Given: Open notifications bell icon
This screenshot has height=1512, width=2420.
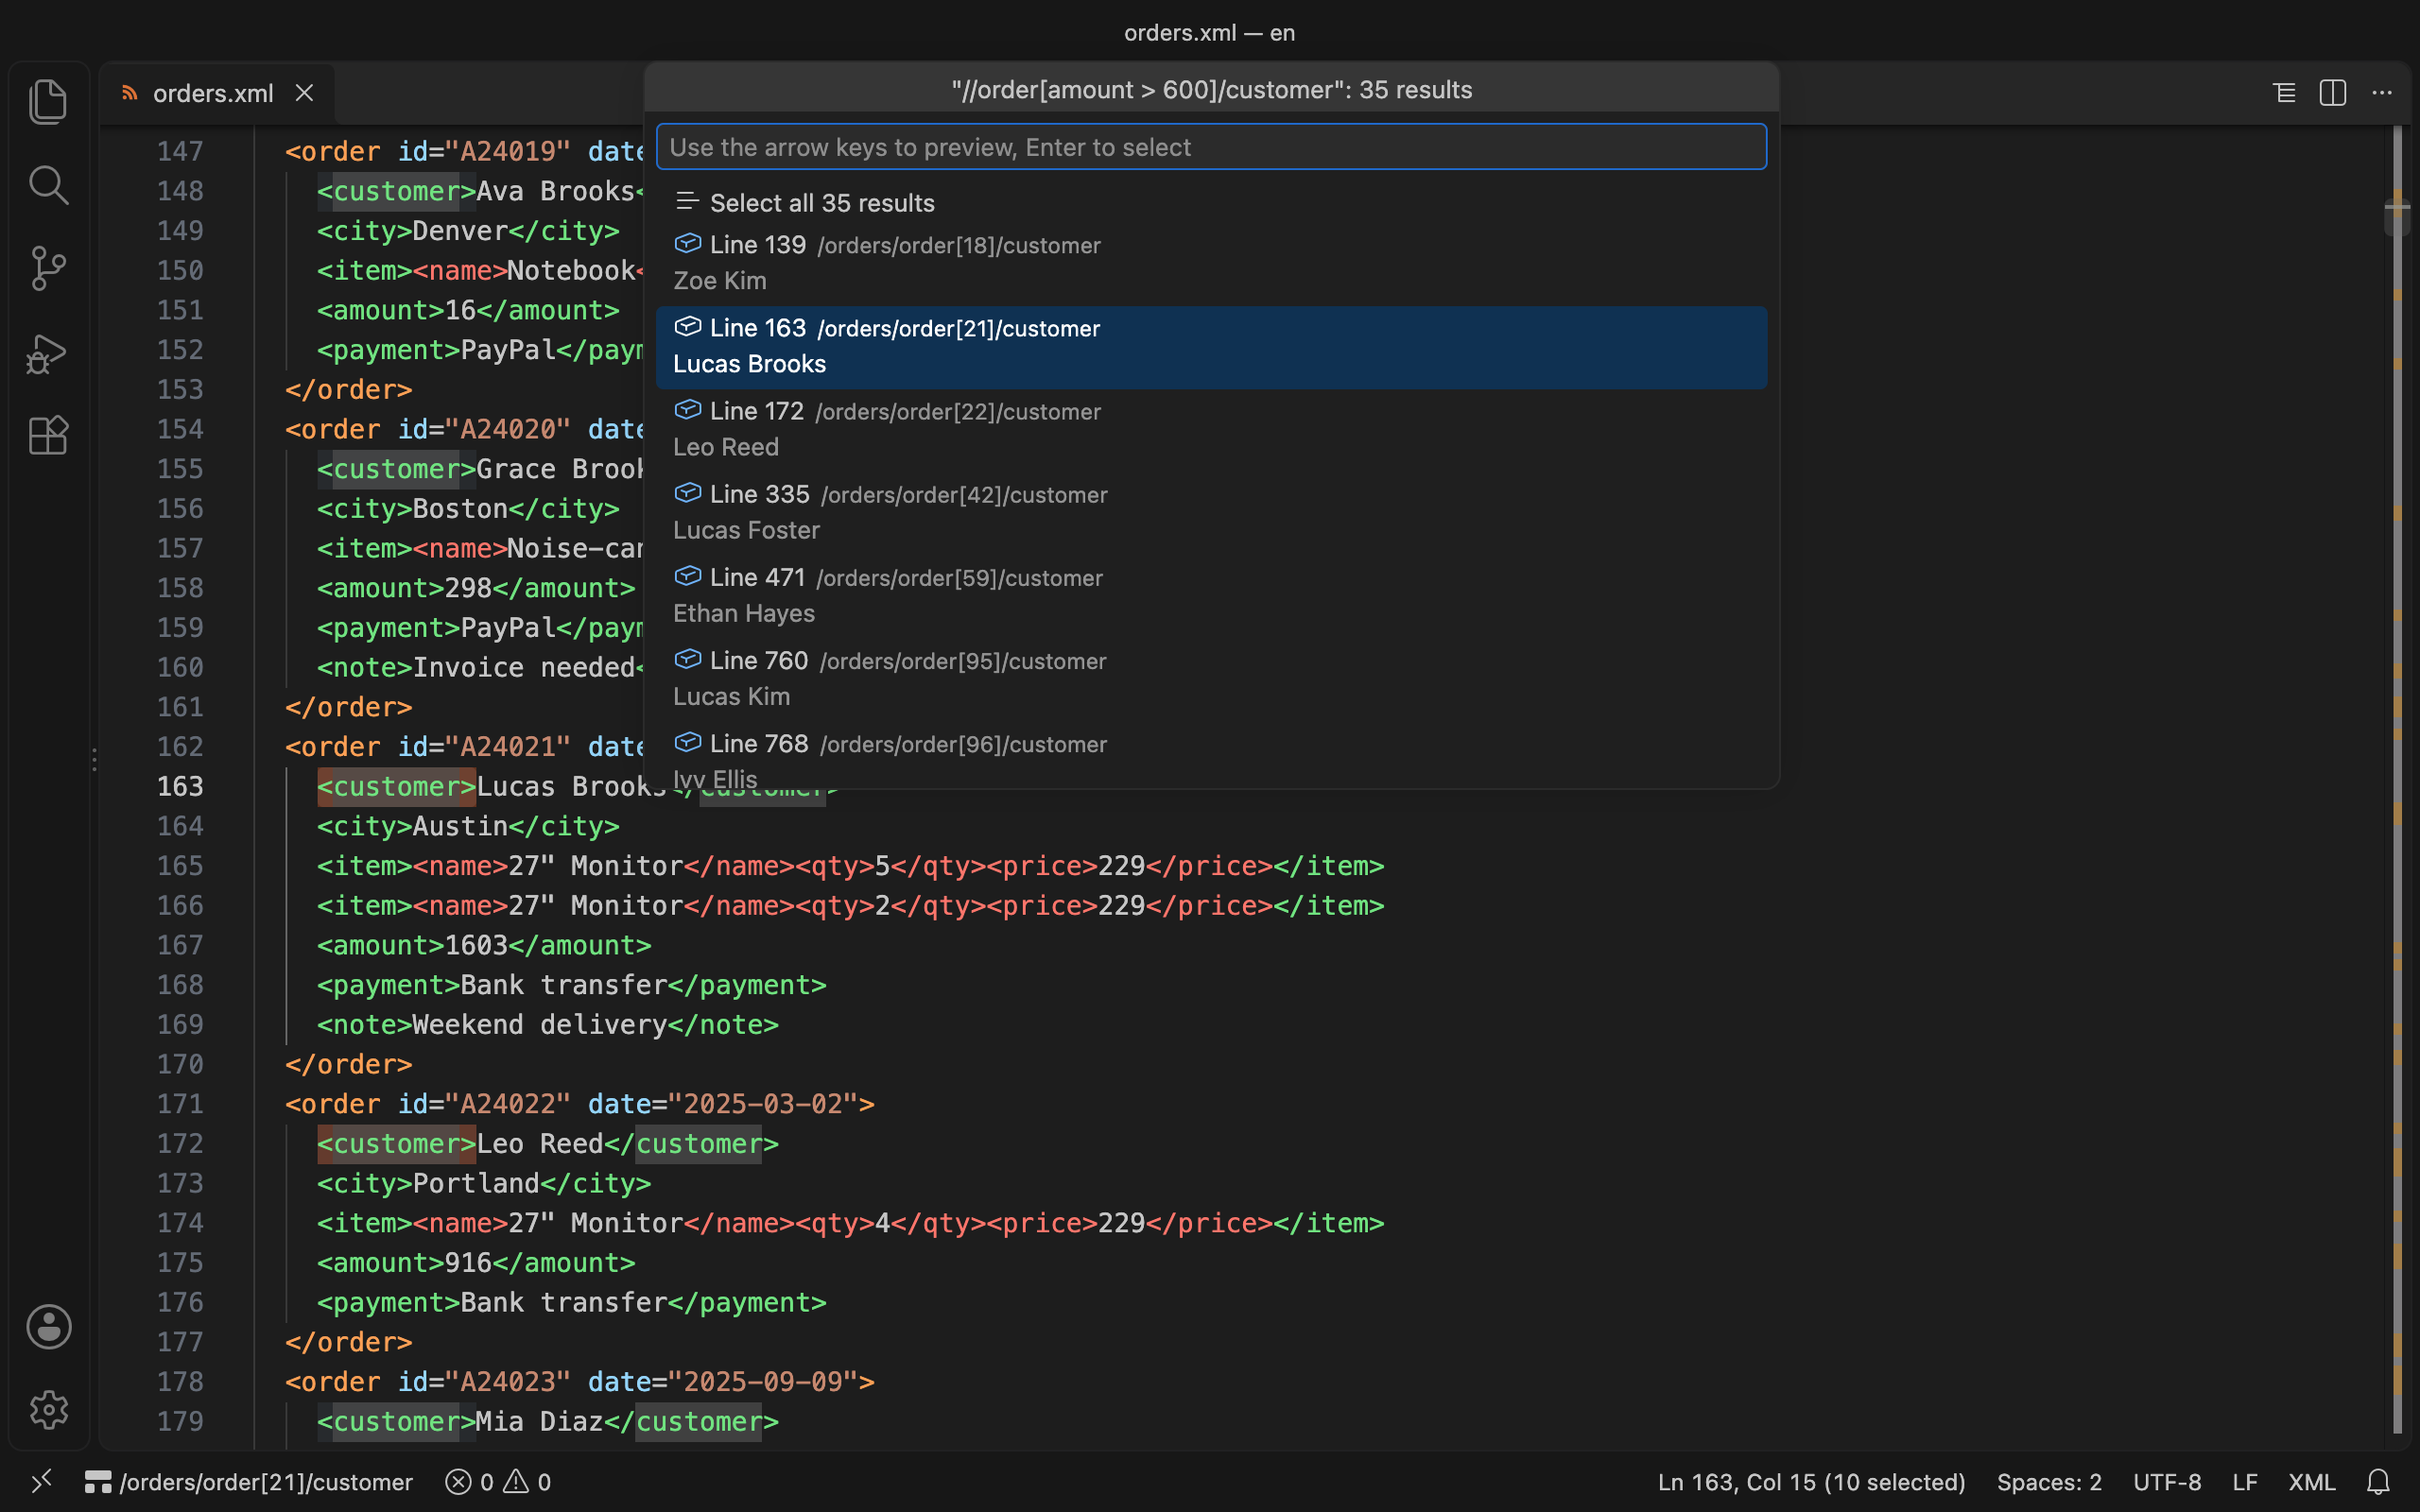Looking at the screenshot, I should pos(2378,1482).
